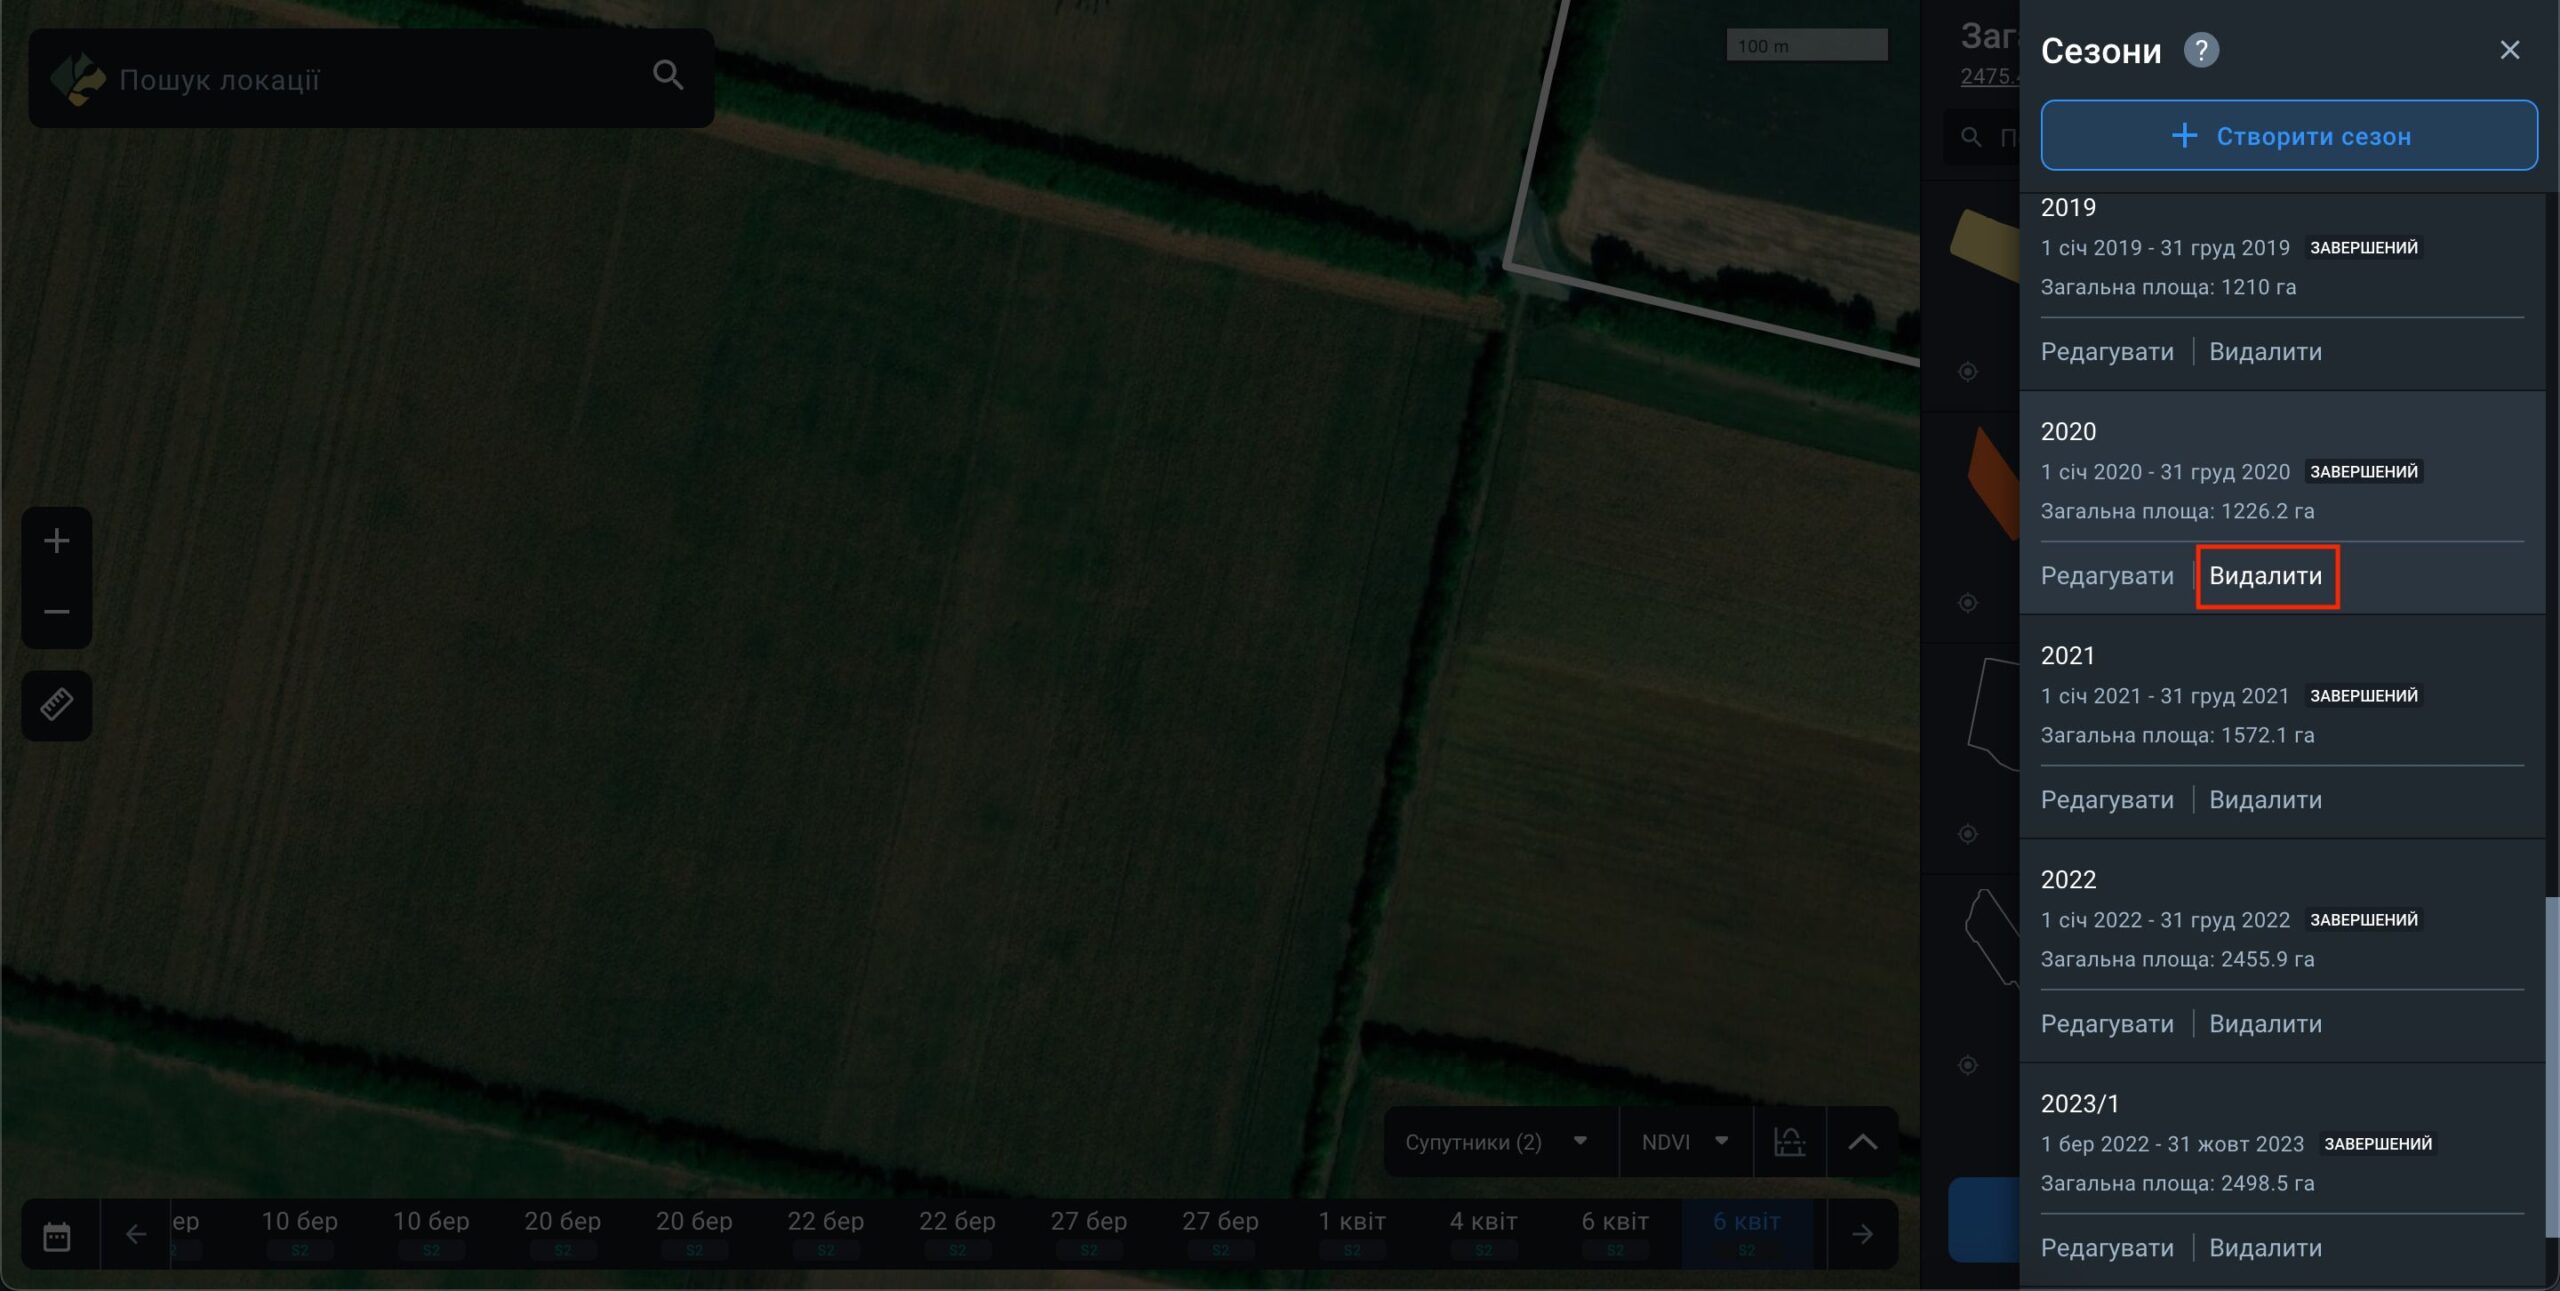Viewport: 2560px width, 1291px height.
Task: Open the Сезони help question icon
Action: pyautogui.click(x=2201, y=50)
